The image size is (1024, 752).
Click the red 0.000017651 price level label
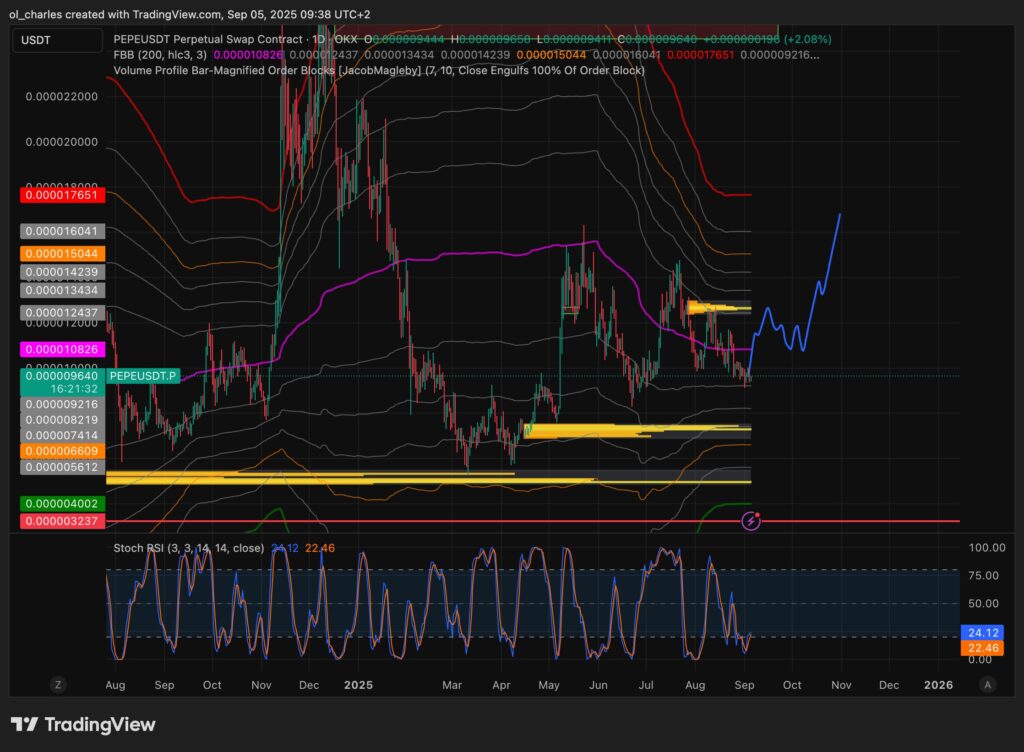pos(60,195)
